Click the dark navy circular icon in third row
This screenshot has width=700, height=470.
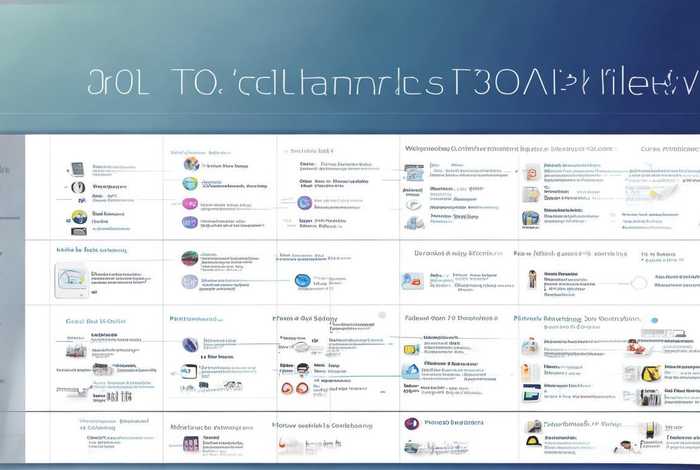(190, 345)
